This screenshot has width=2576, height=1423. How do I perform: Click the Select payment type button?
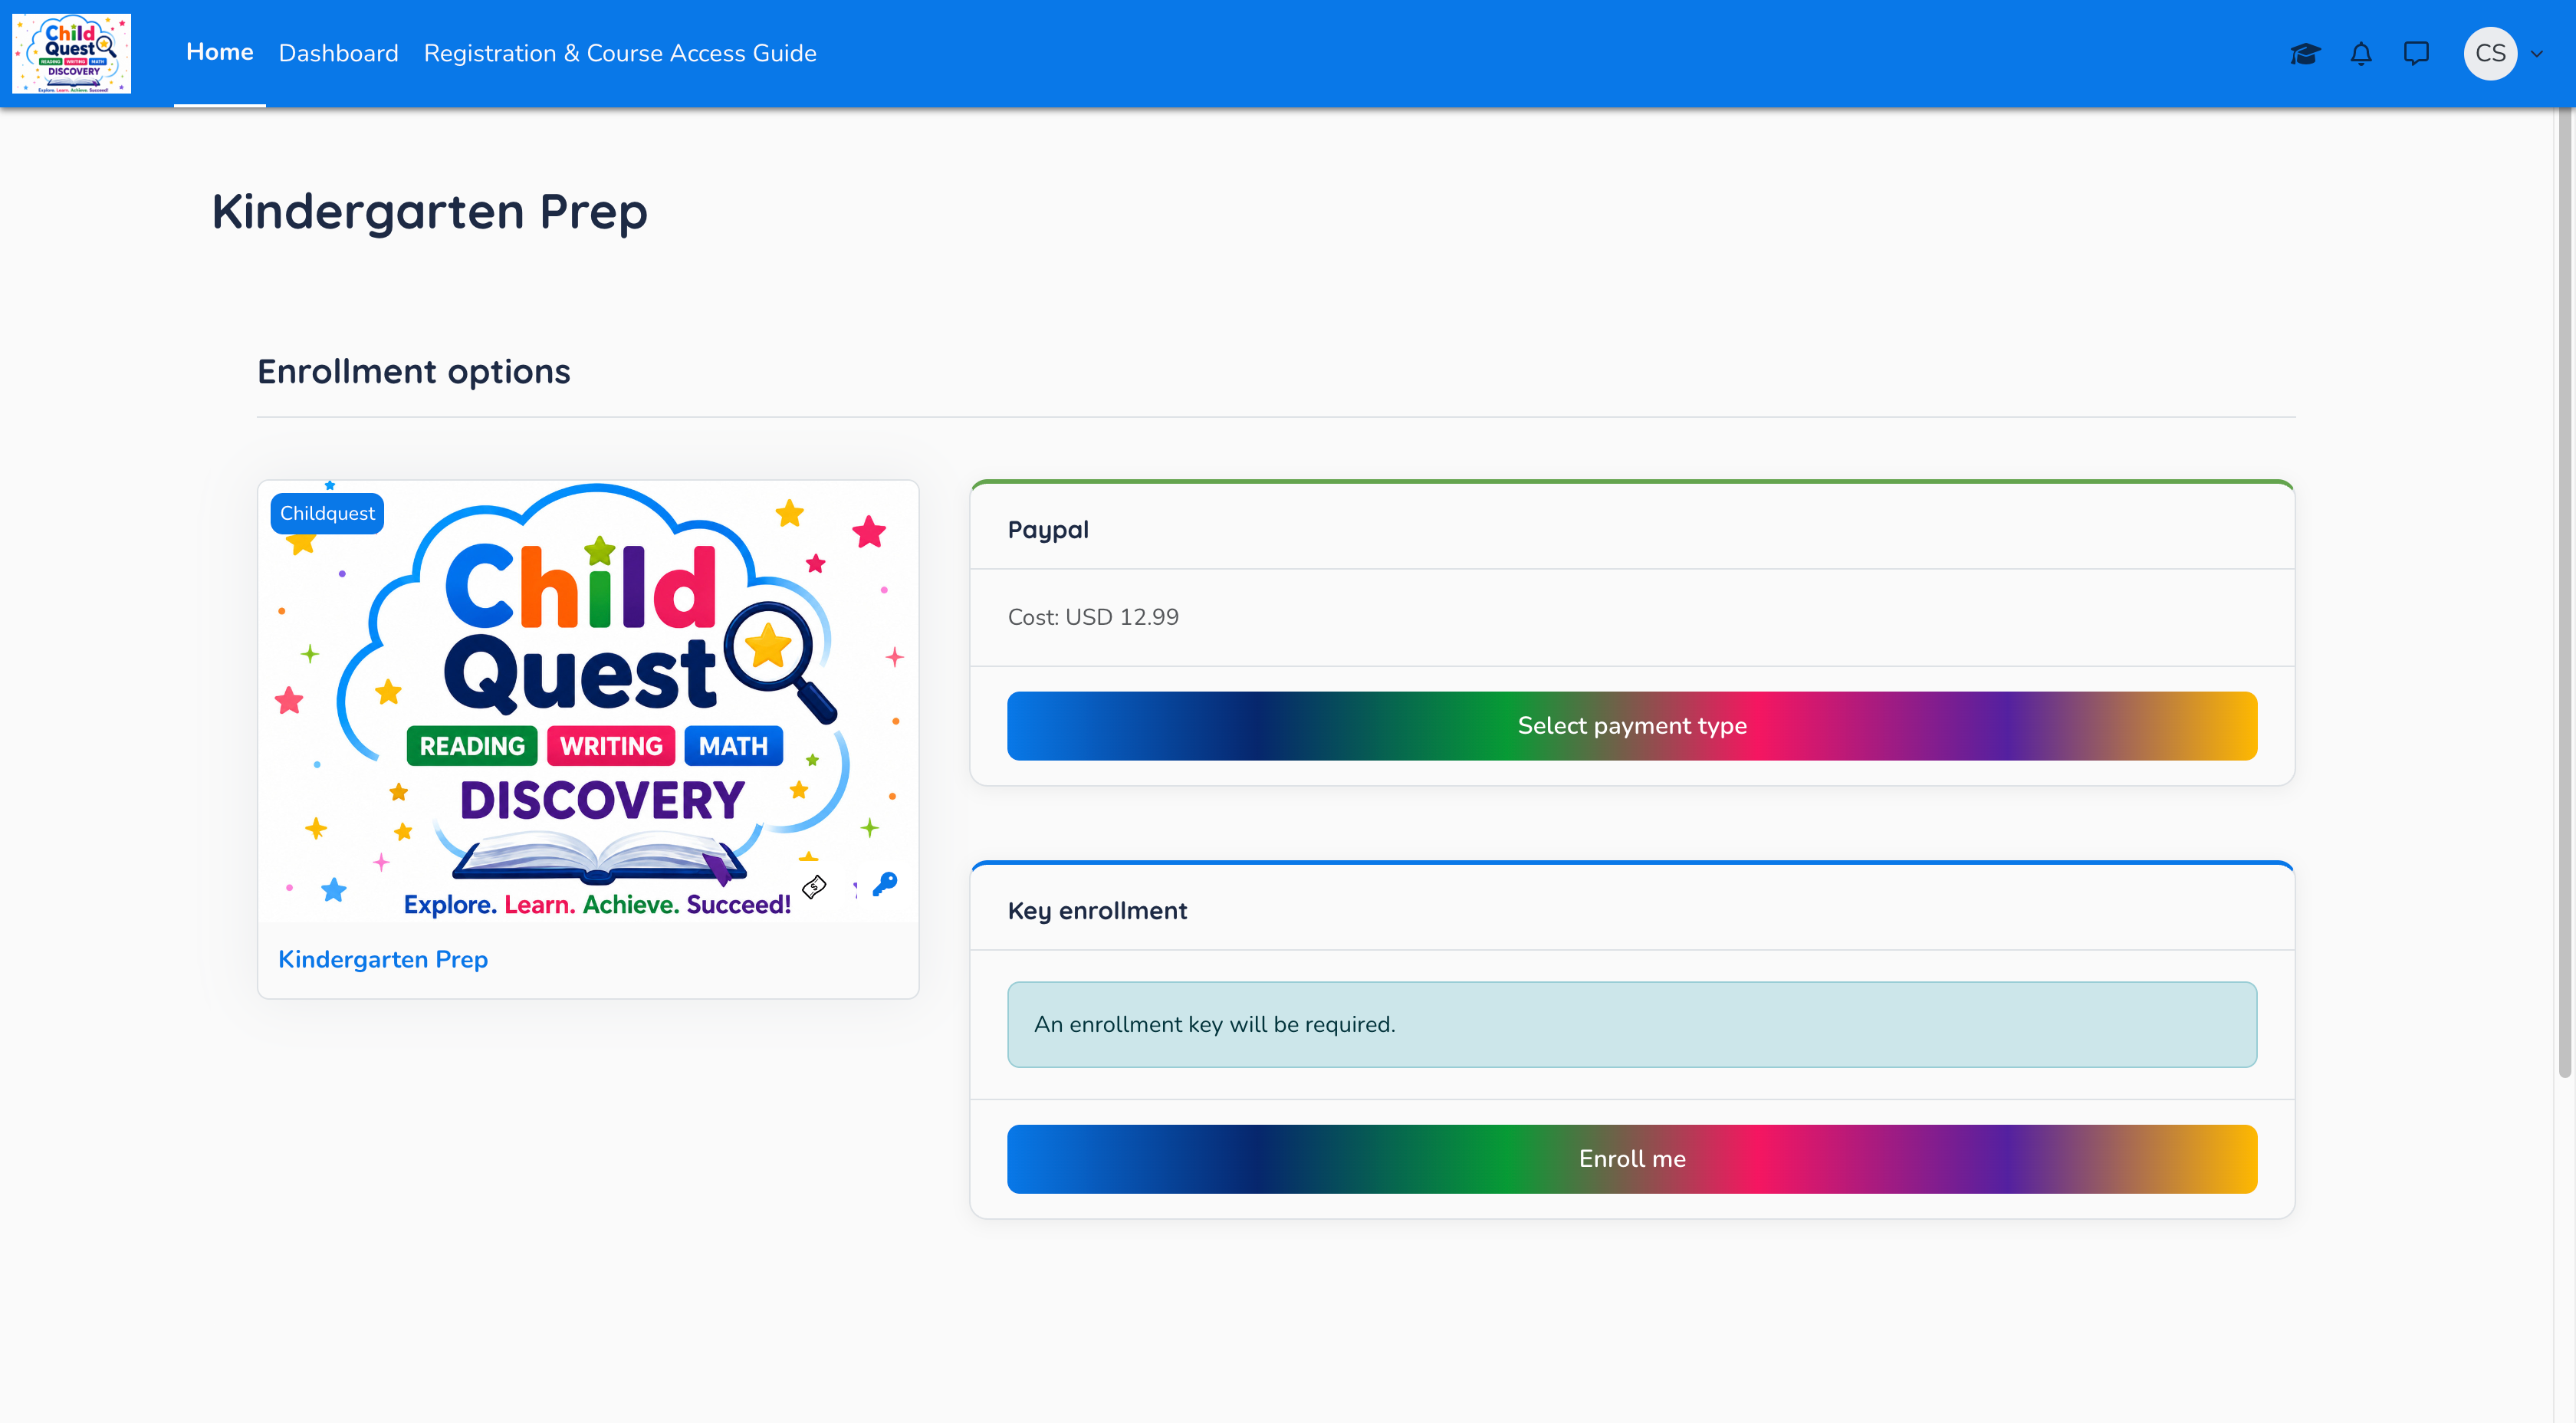tap(1632, 725)
